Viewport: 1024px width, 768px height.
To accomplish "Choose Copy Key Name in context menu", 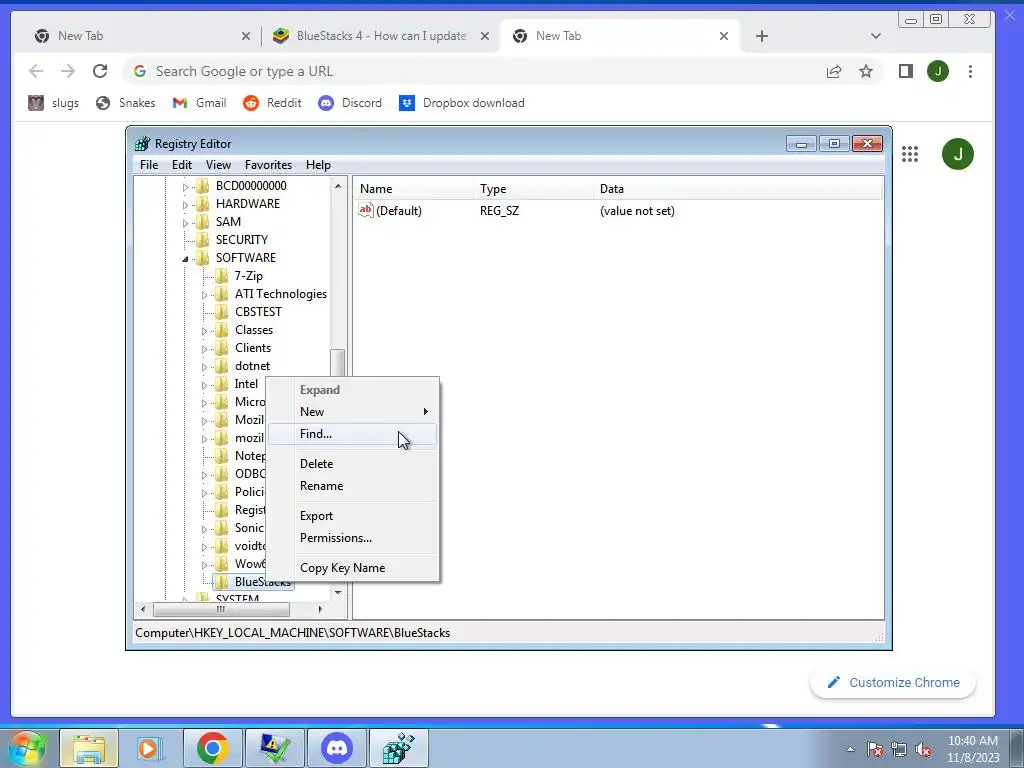I will click(353, 568).
